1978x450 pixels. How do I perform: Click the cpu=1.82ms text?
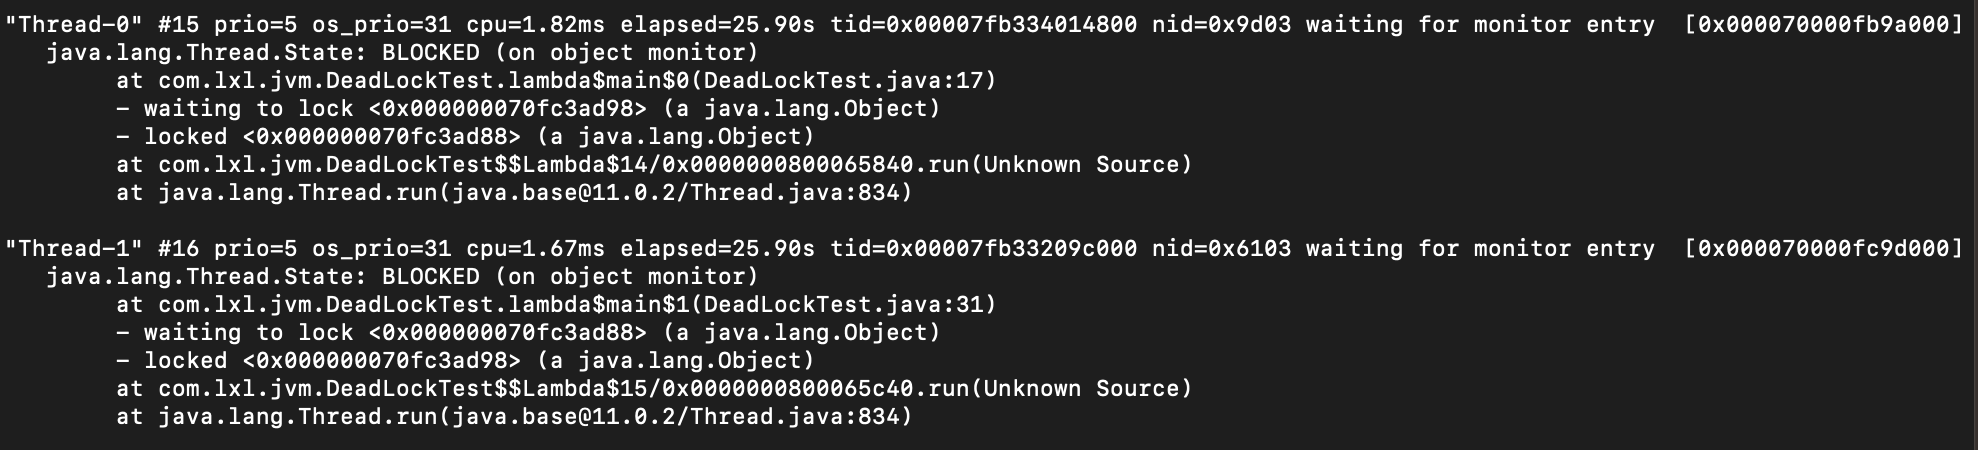[536, 24]
